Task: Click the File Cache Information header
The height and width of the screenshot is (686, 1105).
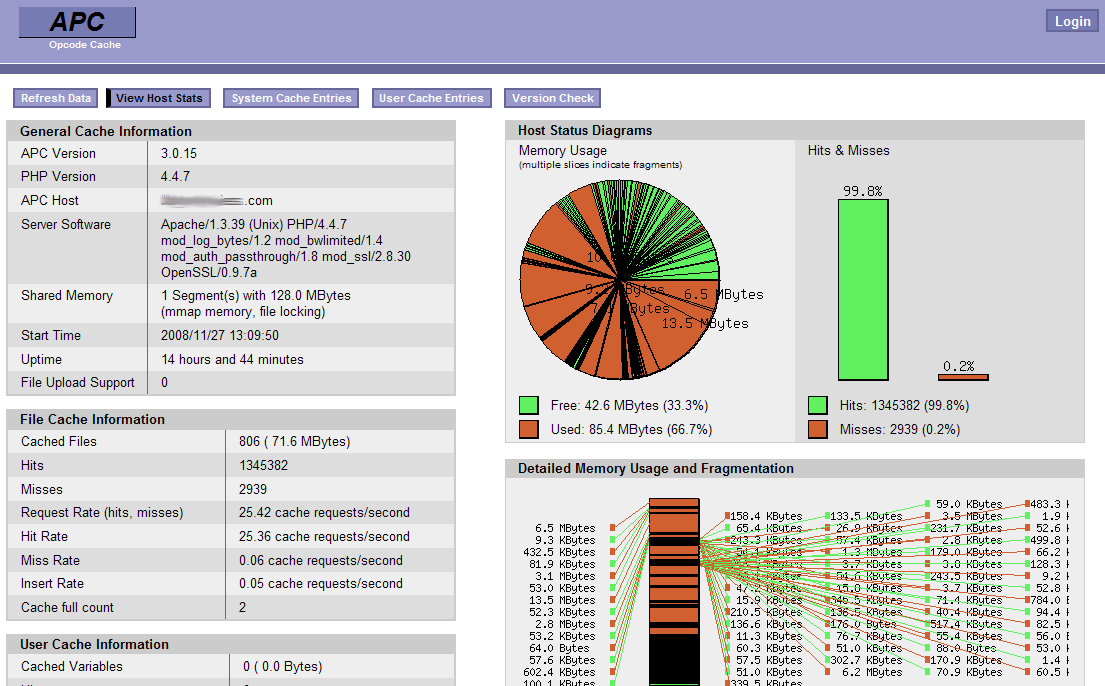Action: [92, 419]
